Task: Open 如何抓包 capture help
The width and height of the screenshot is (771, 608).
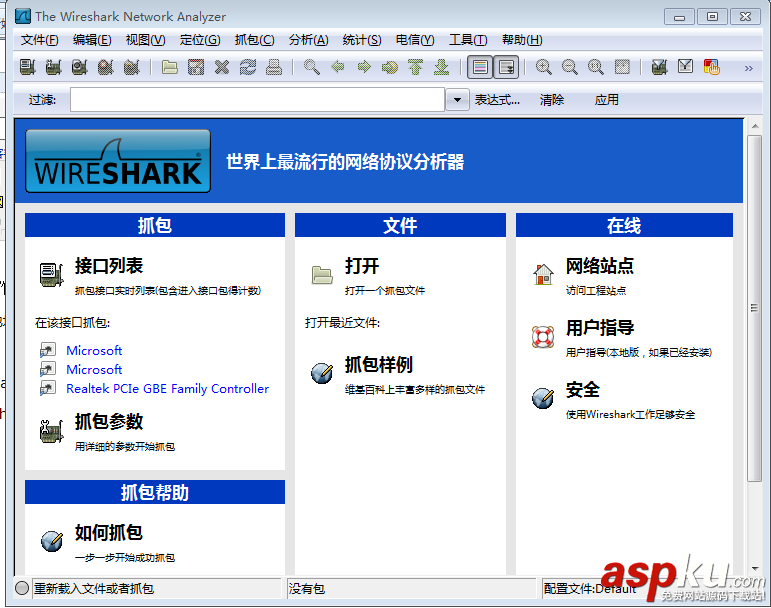Action: [x=109, y=533]
